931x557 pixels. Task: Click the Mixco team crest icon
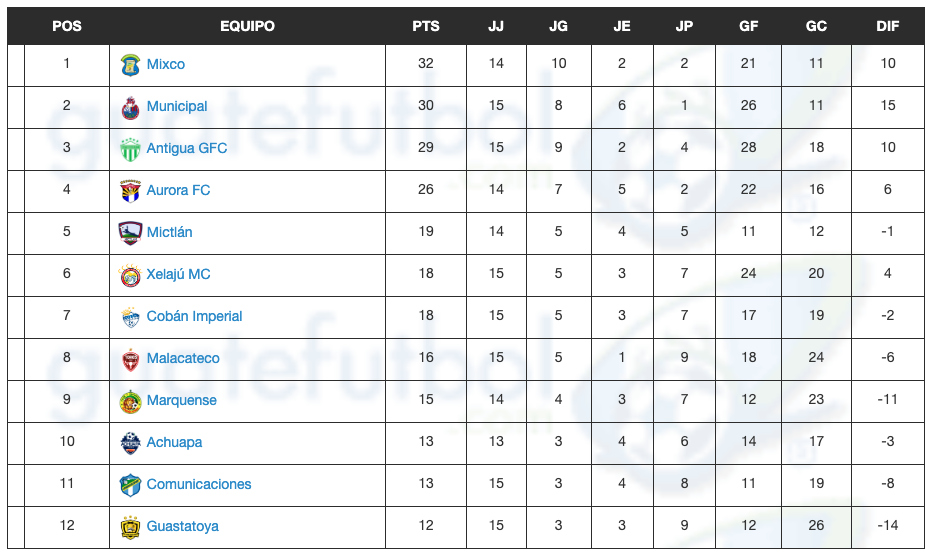(130, 64)
